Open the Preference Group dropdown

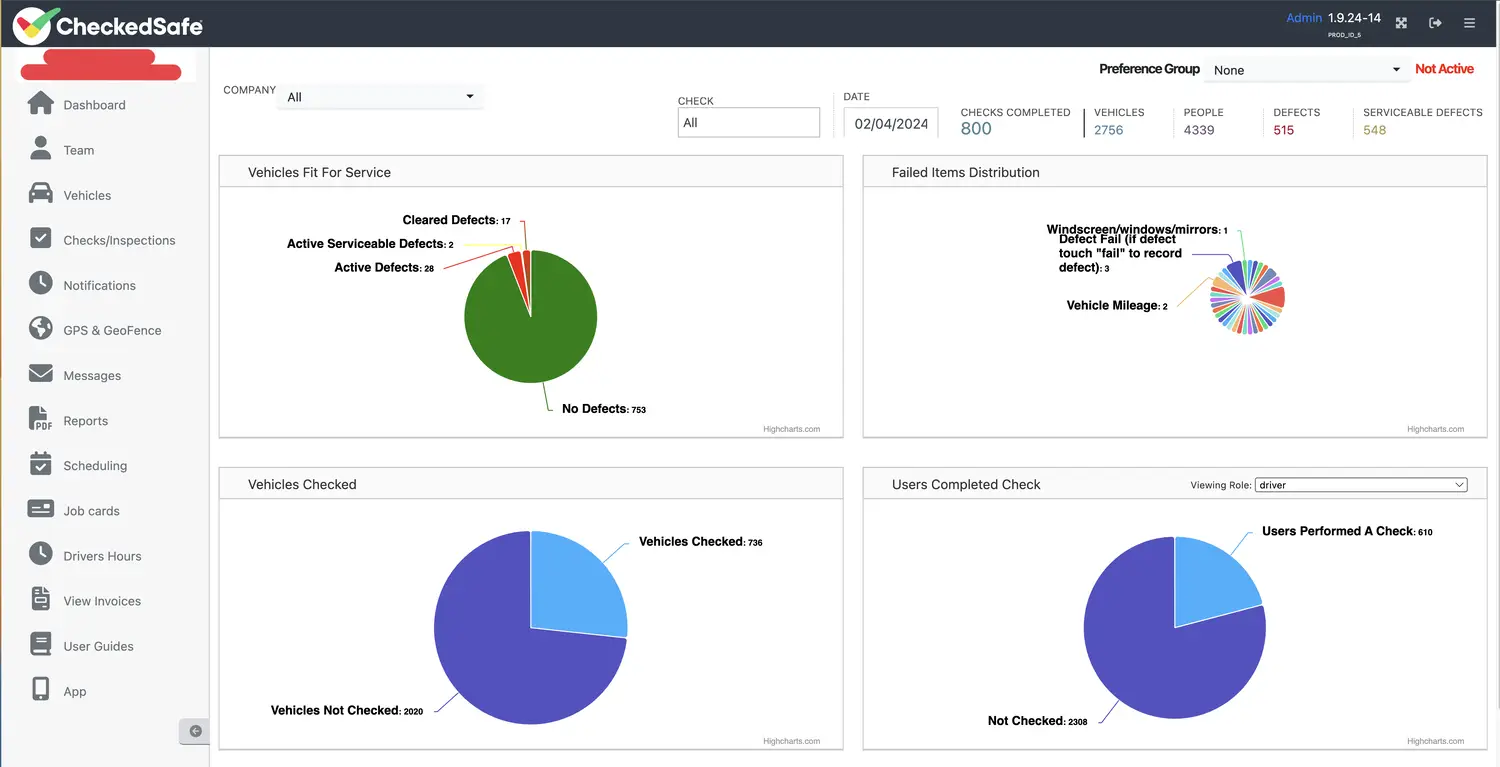pos(1306,70)
